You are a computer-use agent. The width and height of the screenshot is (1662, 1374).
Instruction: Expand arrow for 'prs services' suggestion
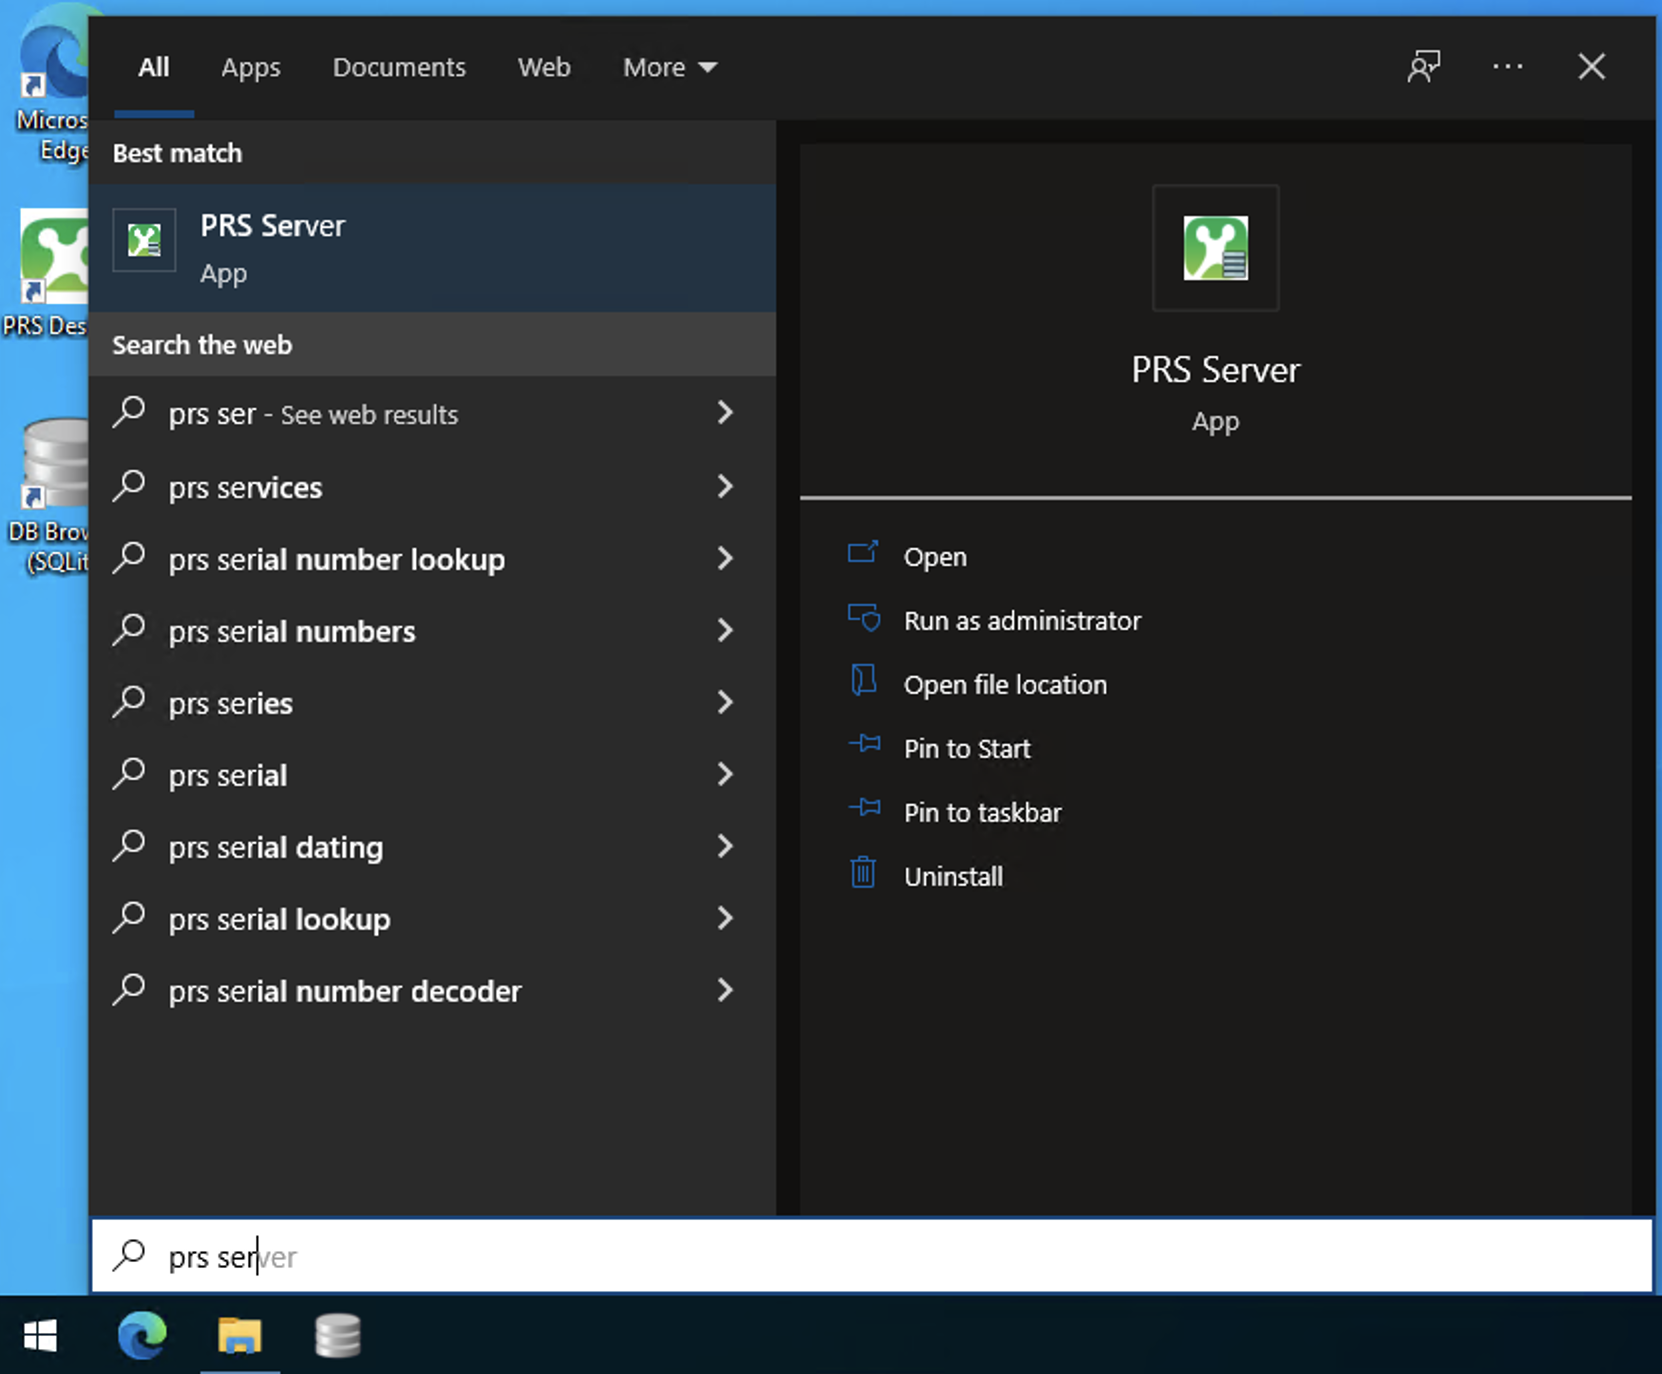tap(725, 486)
